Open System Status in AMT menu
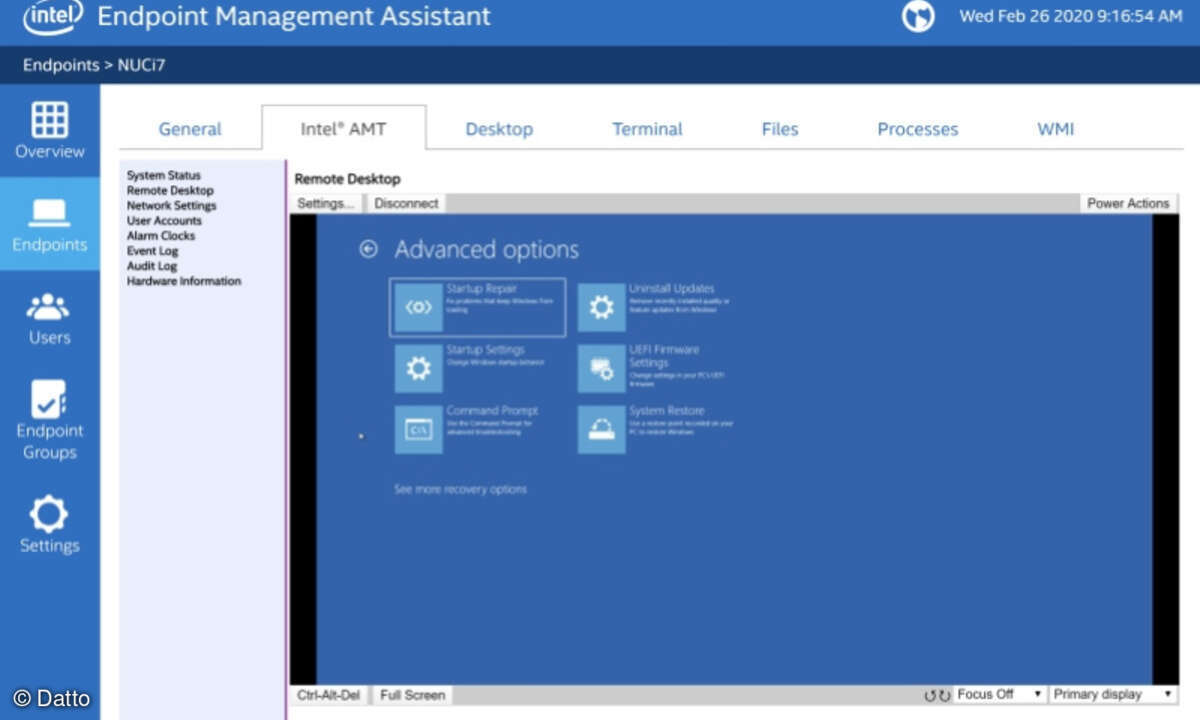 point(164,175)
